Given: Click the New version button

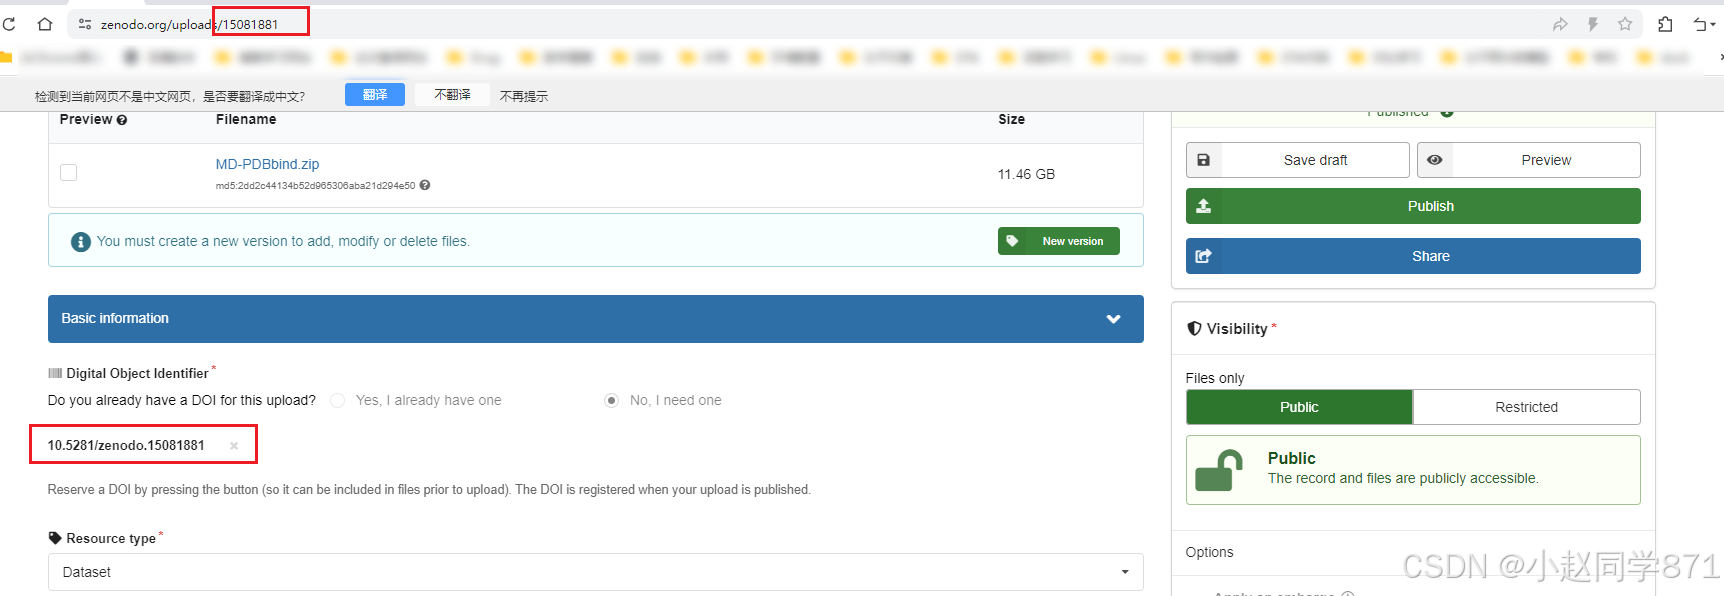Looking at the screenshot, I should pyautogui.click(x=1058, y=241).
